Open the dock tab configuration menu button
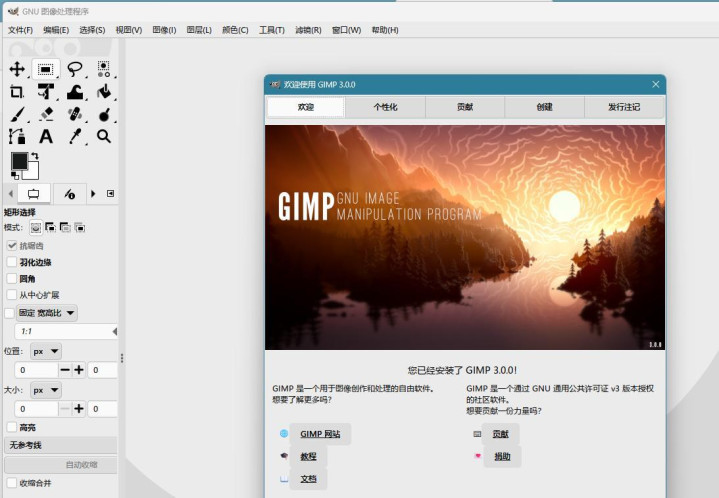This screenshot has height=498, width=719. pos(111,194)
